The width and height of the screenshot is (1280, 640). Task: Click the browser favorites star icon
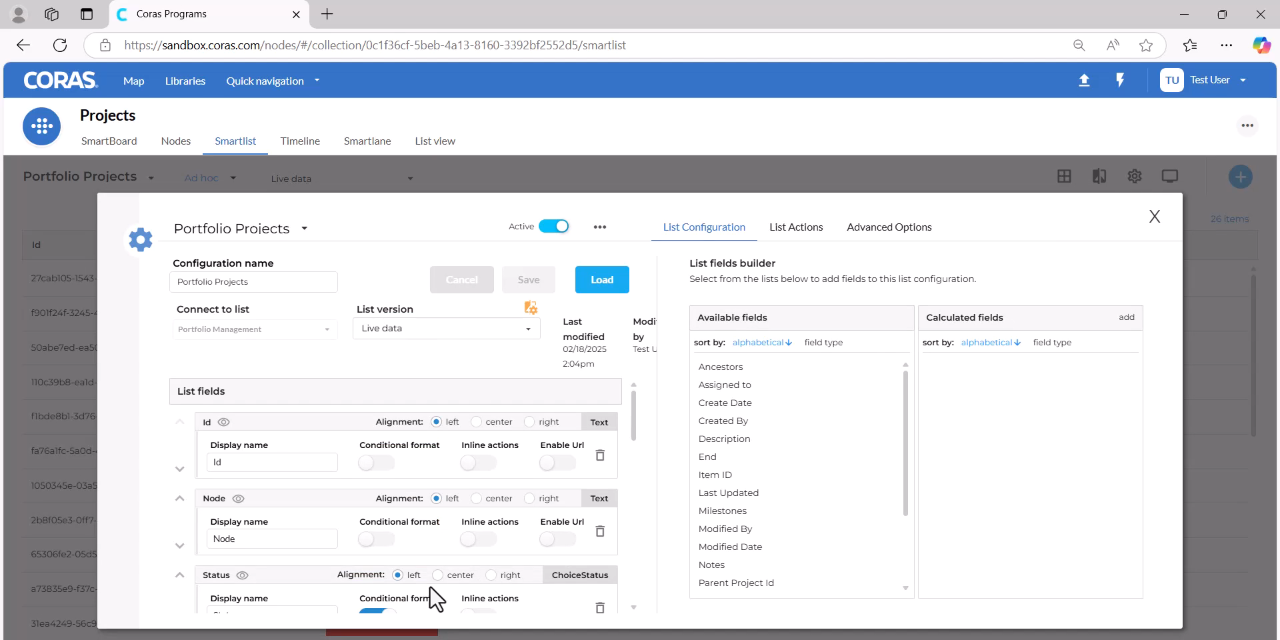pyautogui.click(x=1146, y=45)
